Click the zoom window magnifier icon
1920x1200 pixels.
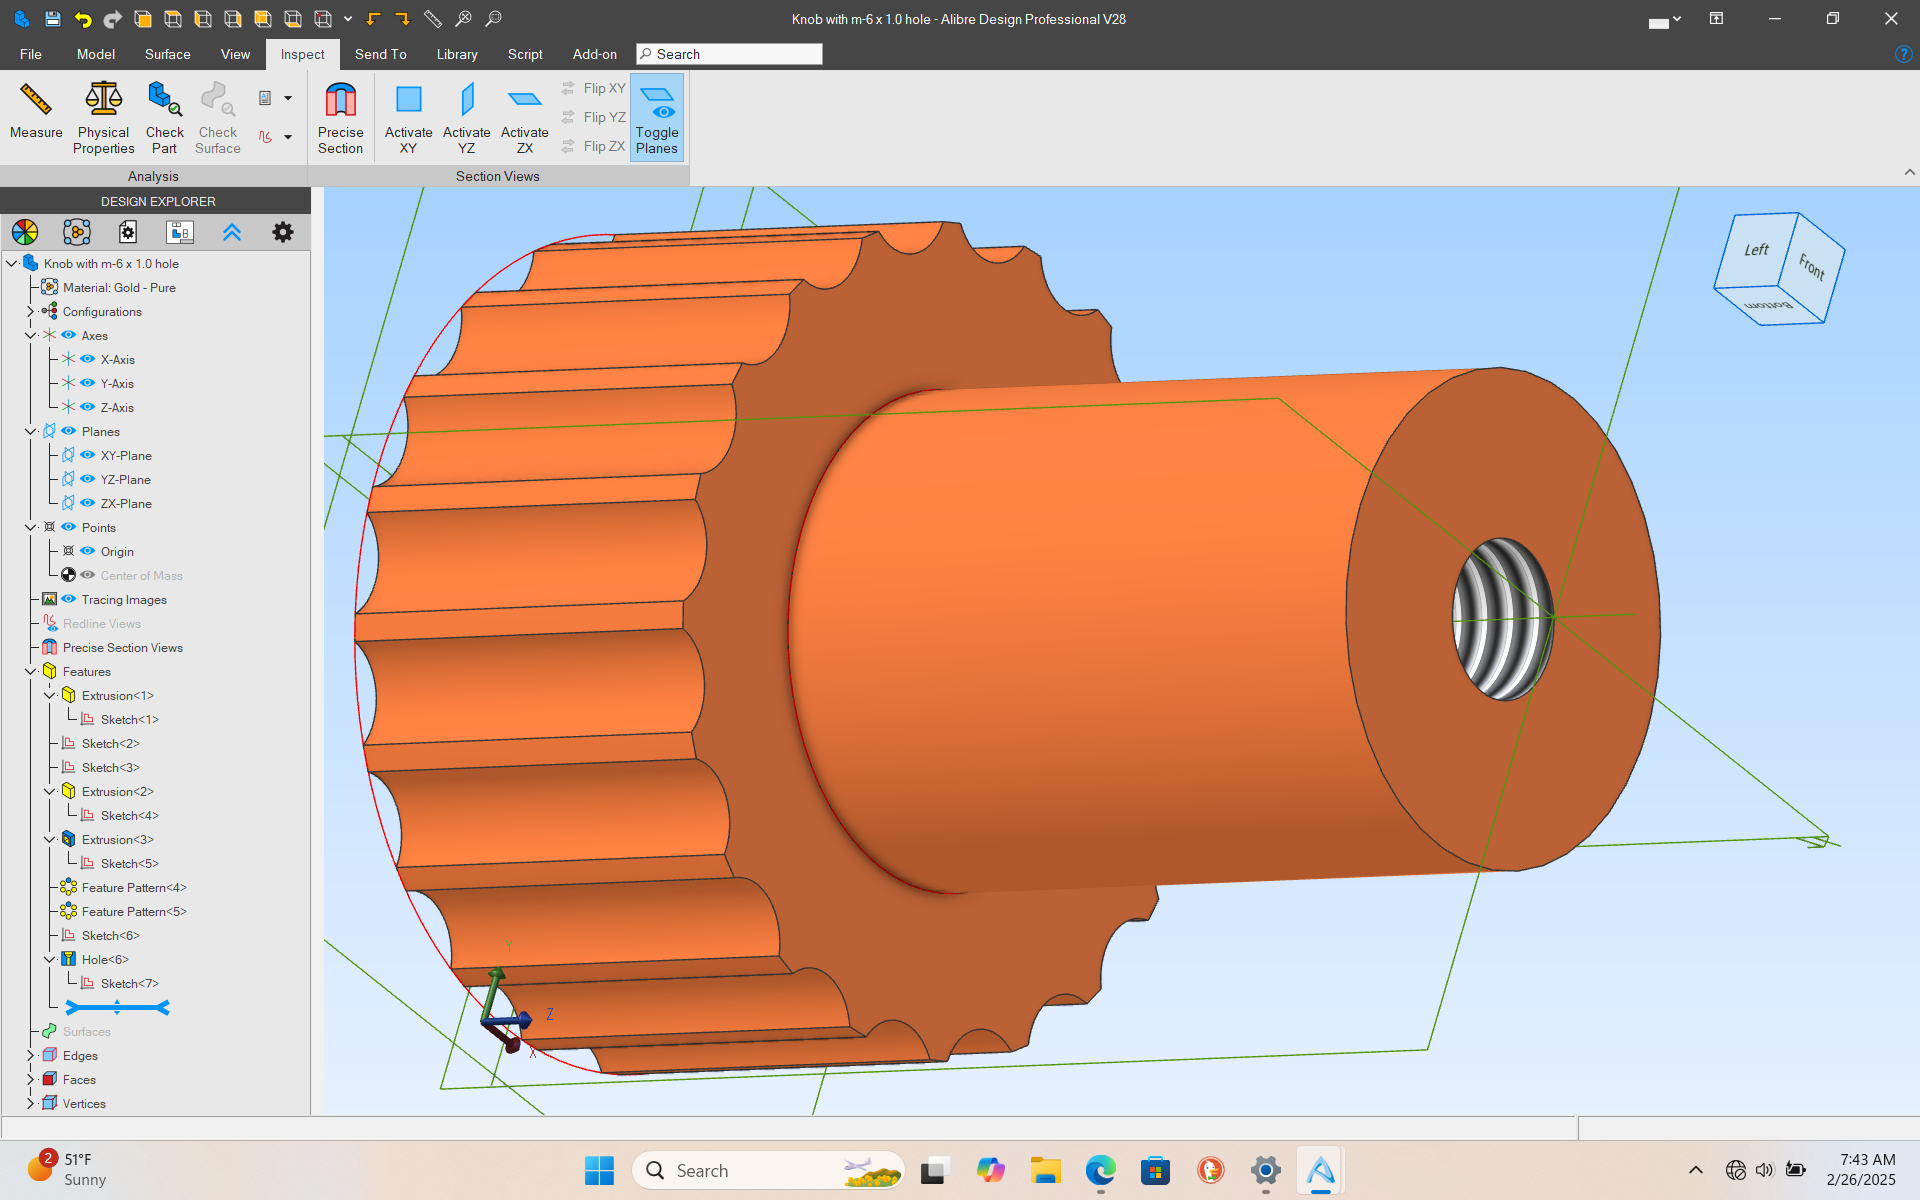pyautogui.click(x=493, y=19)
